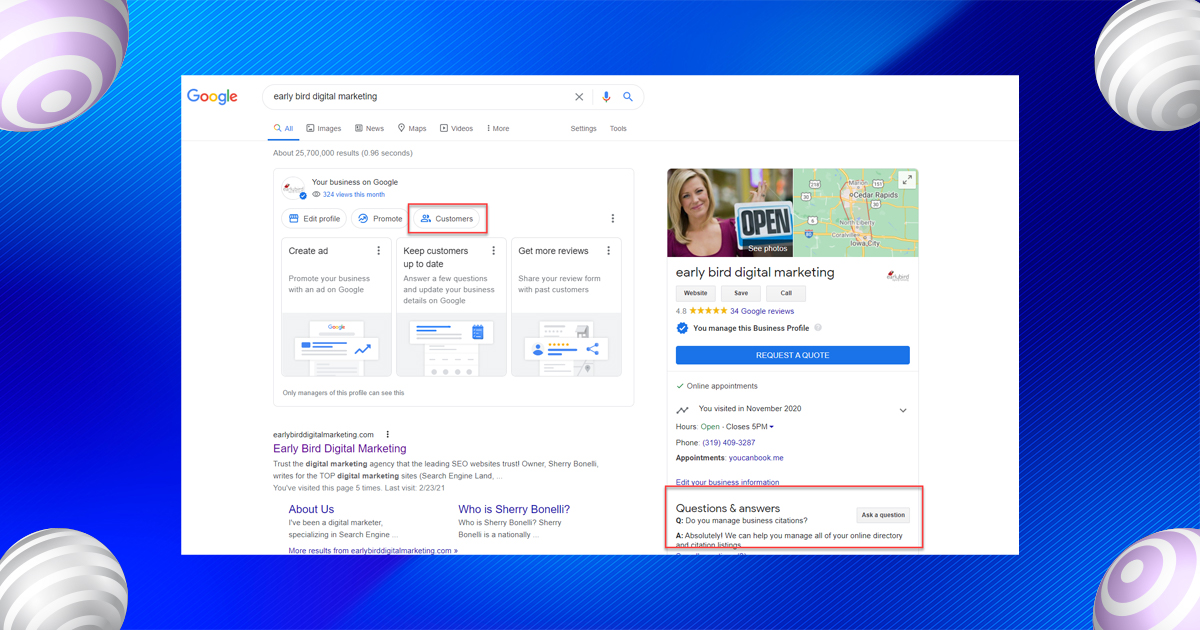Open the News tab
This screenshot has width=1200, height=630.
369,129
